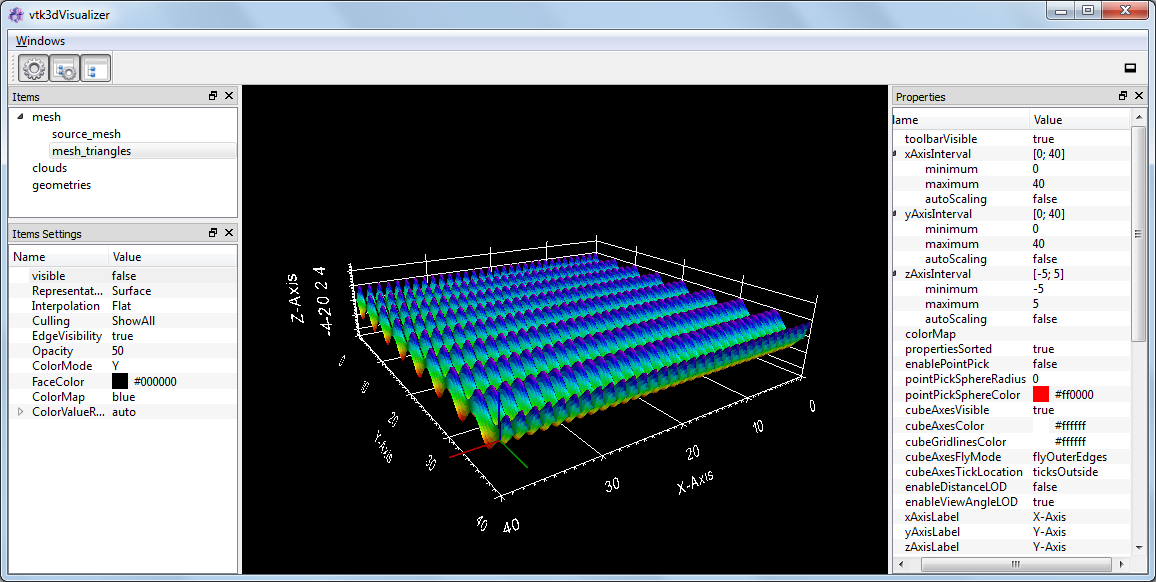The height and width of the screenshot is (582, 1156).
Task: Close the Properties panel
Action: (1139, 96)
